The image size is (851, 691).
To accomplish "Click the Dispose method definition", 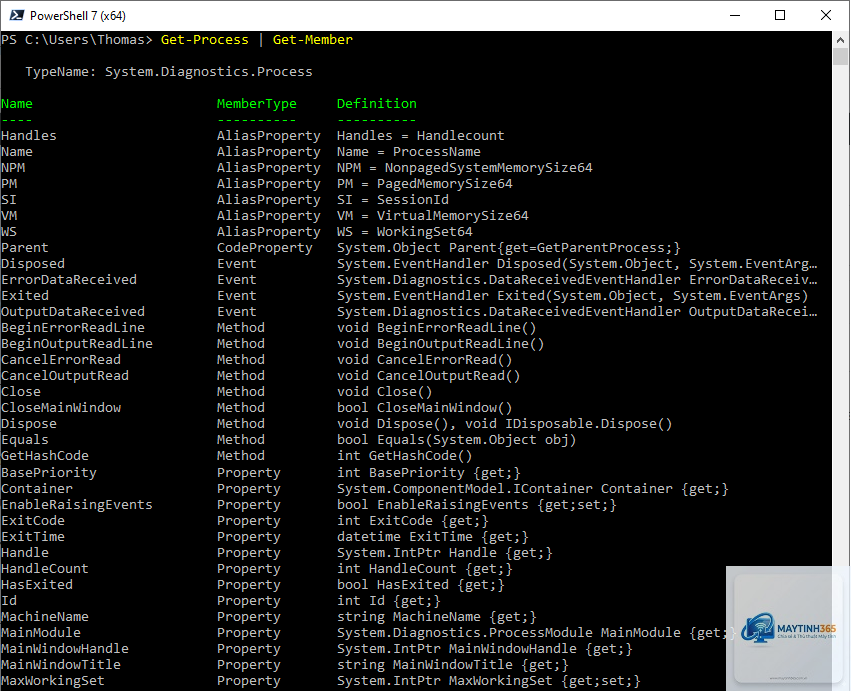I will tap(504, 424).
